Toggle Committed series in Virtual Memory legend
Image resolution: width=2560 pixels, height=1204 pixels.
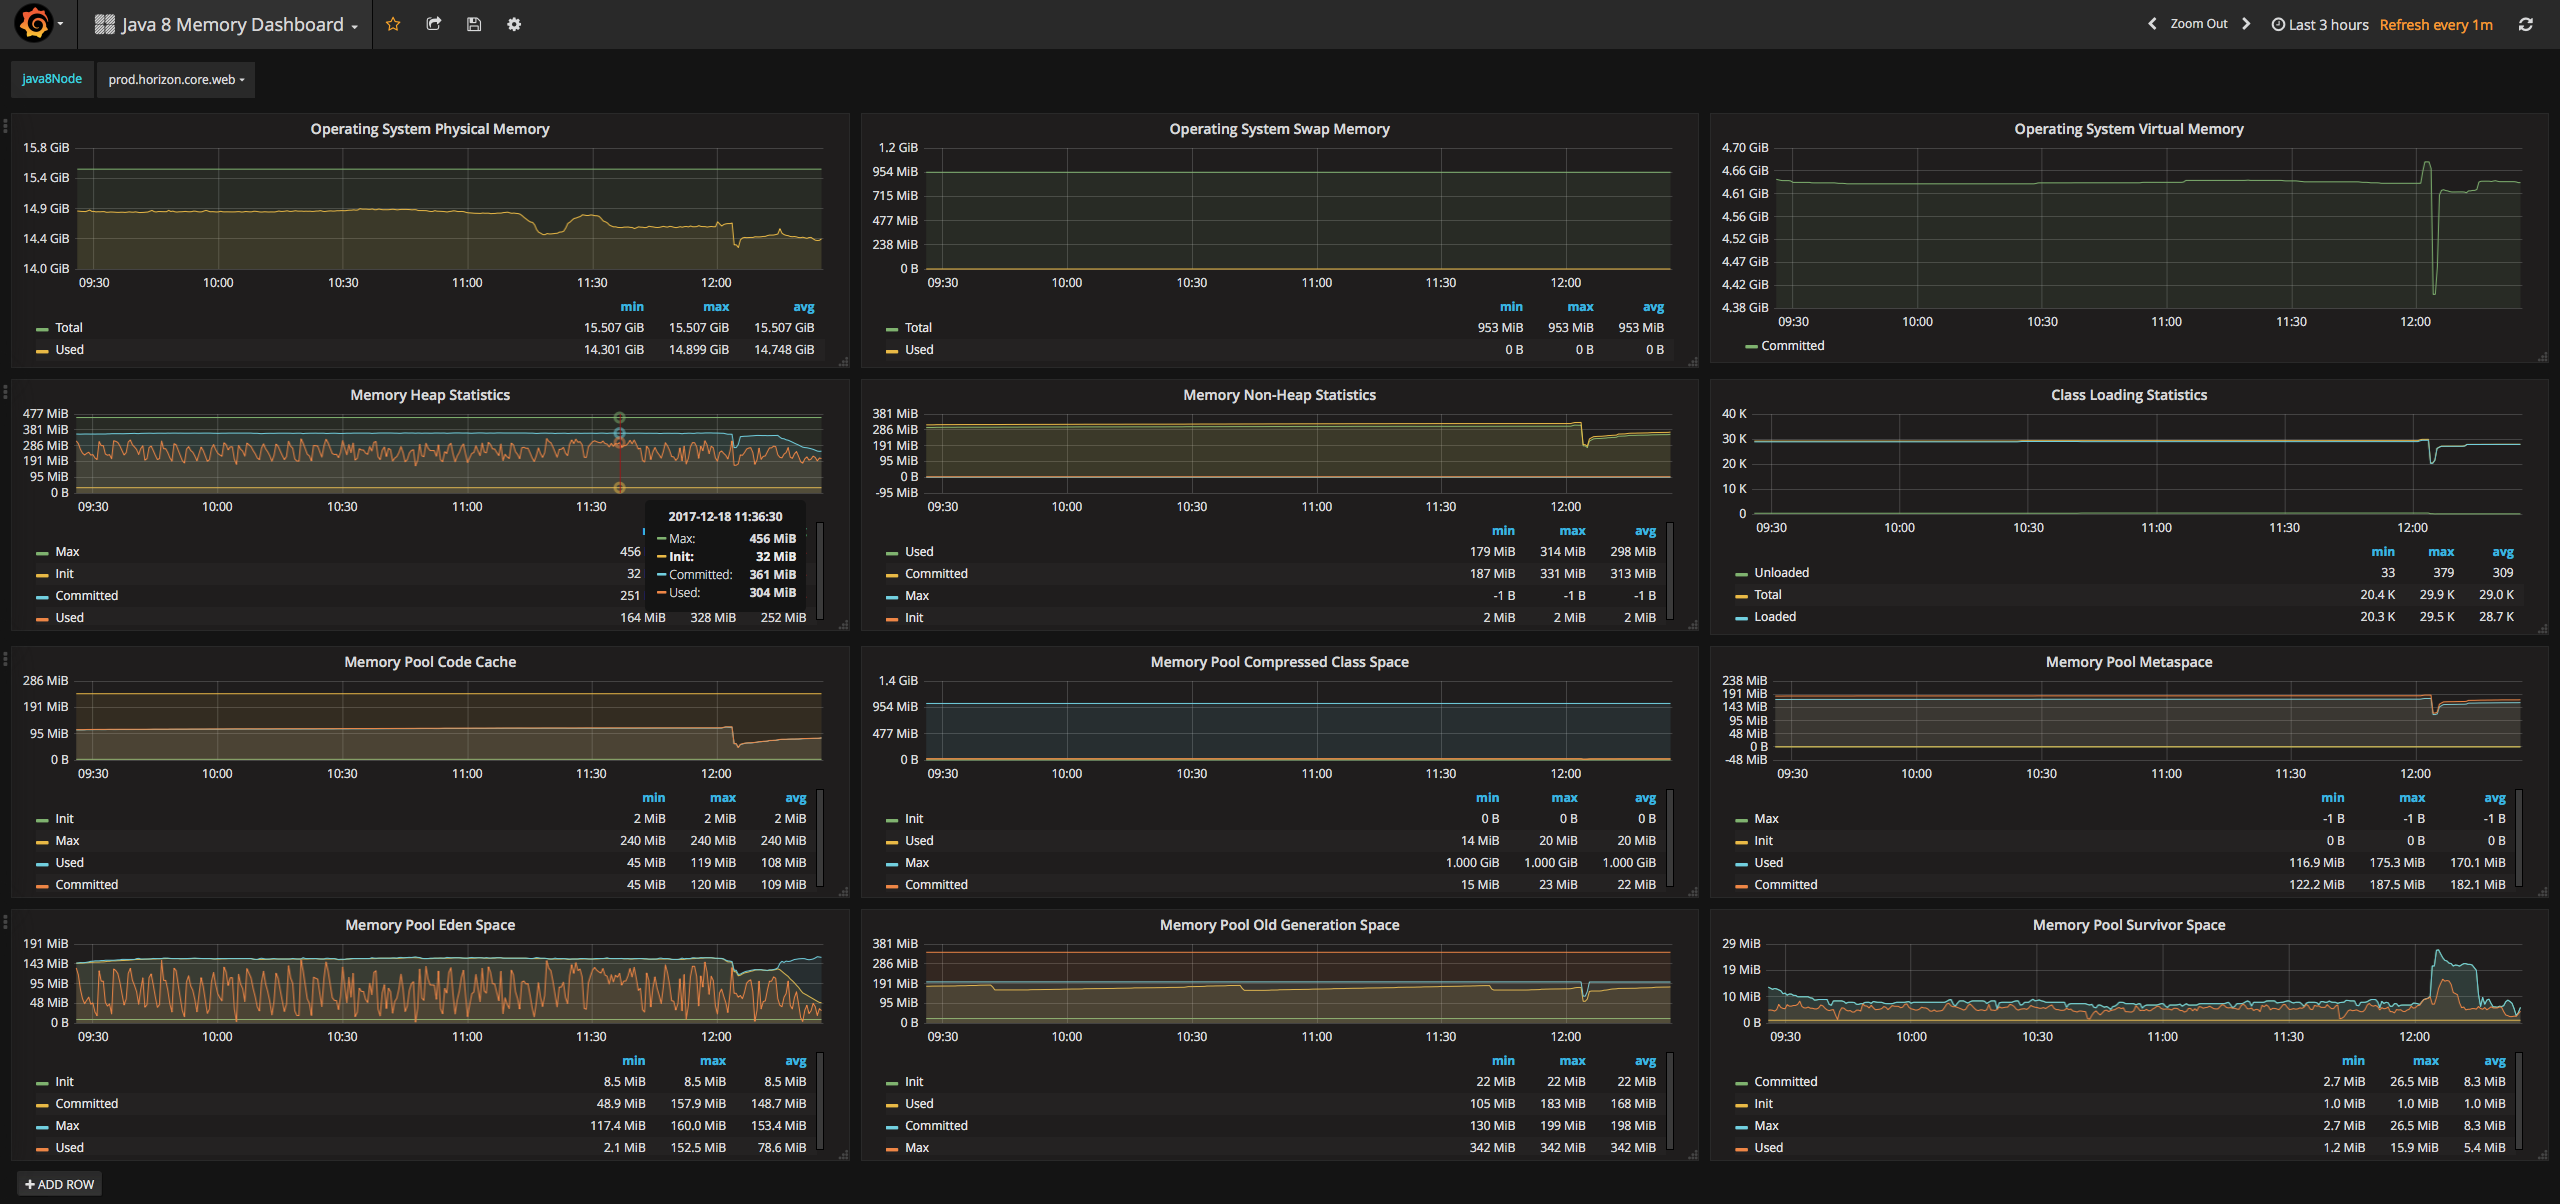1792,346
